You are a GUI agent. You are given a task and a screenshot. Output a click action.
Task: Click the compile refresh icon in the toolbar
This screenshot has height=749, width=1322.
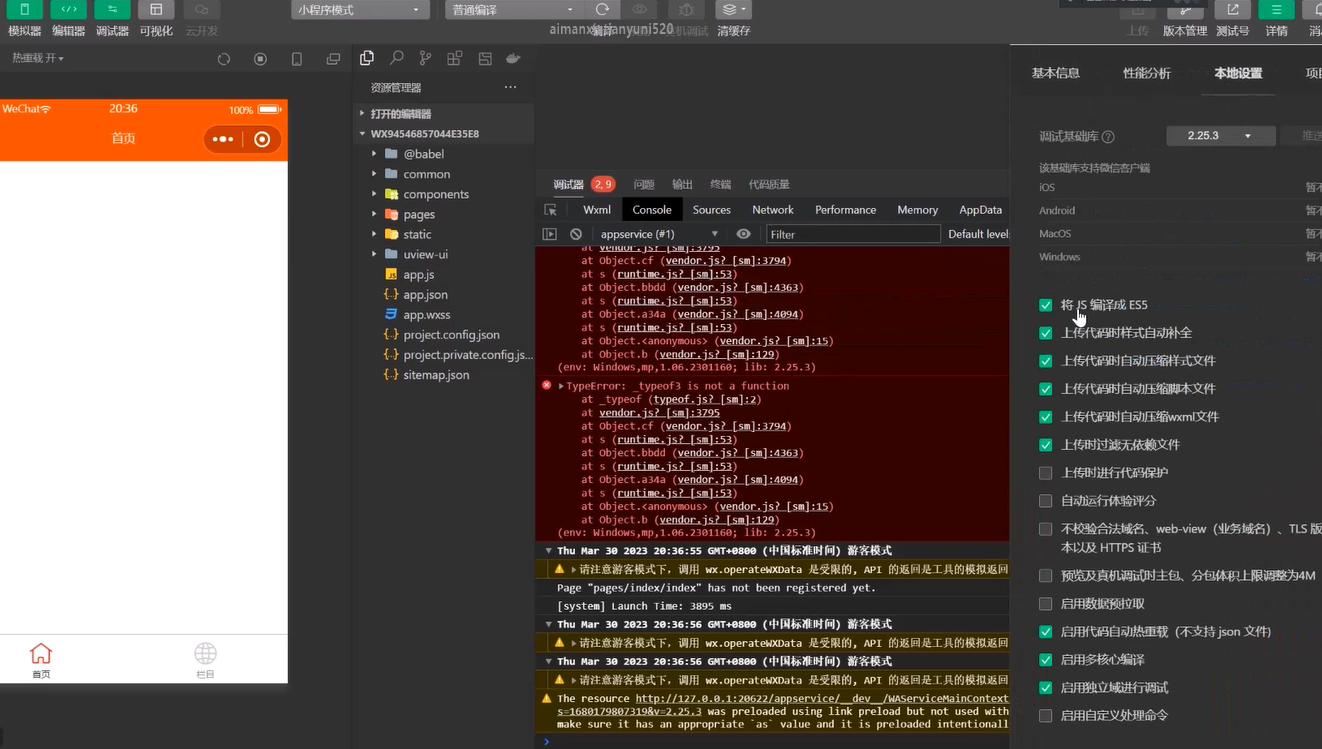(x=602, y=9)
